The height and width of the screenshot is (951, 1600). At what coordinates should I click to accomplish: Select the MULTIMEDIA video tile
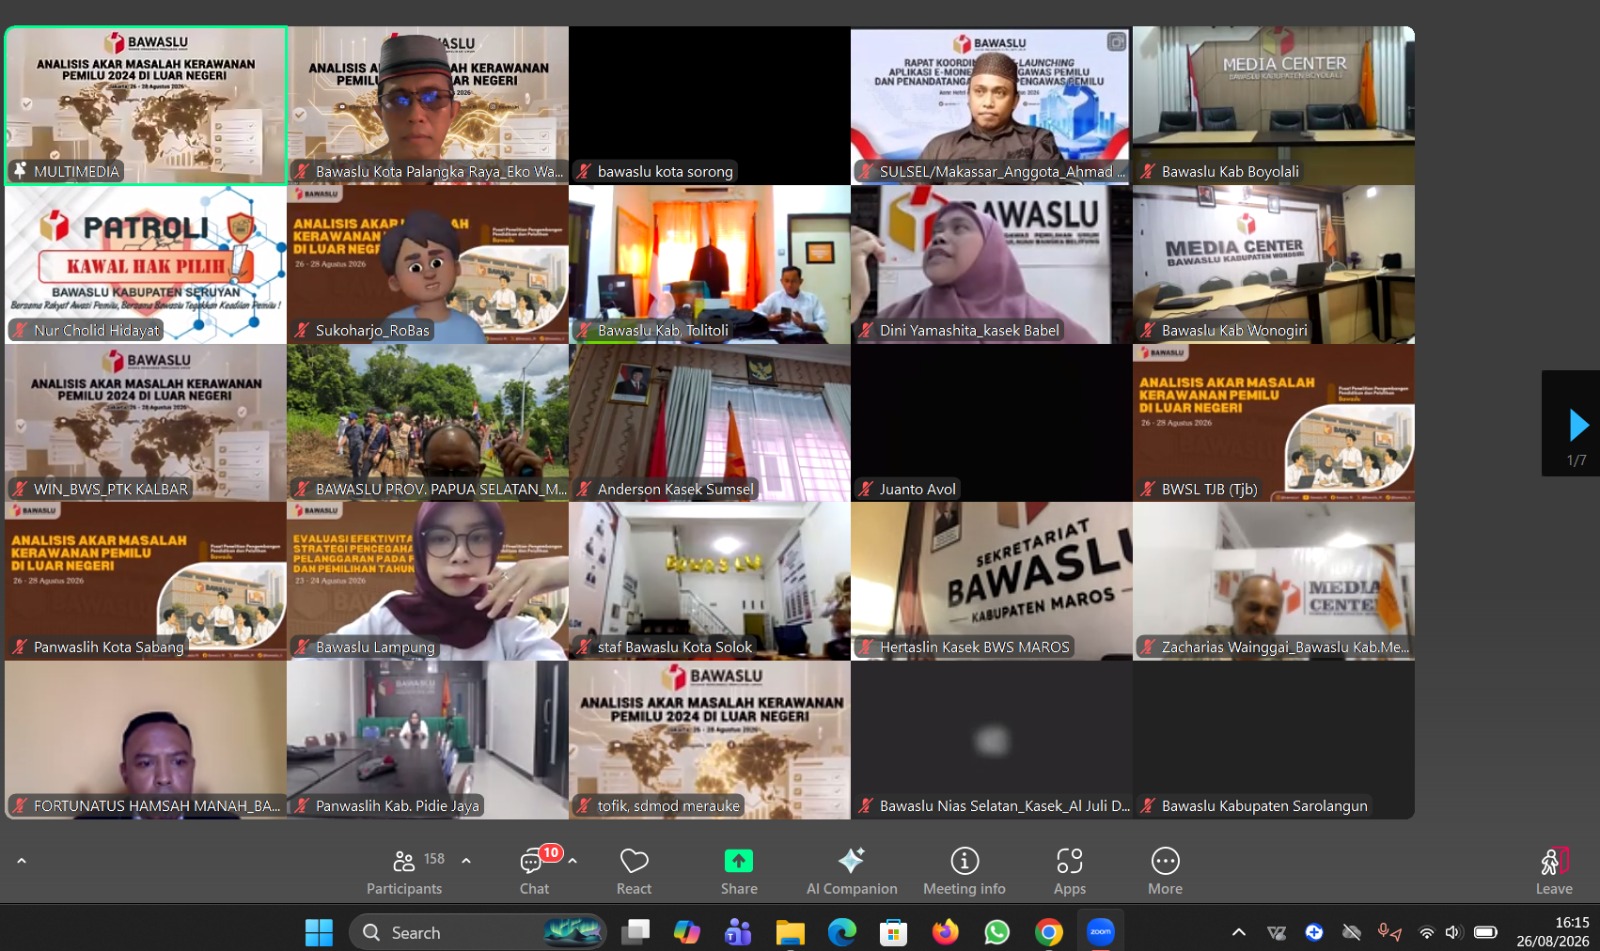(x=146, y=105)
